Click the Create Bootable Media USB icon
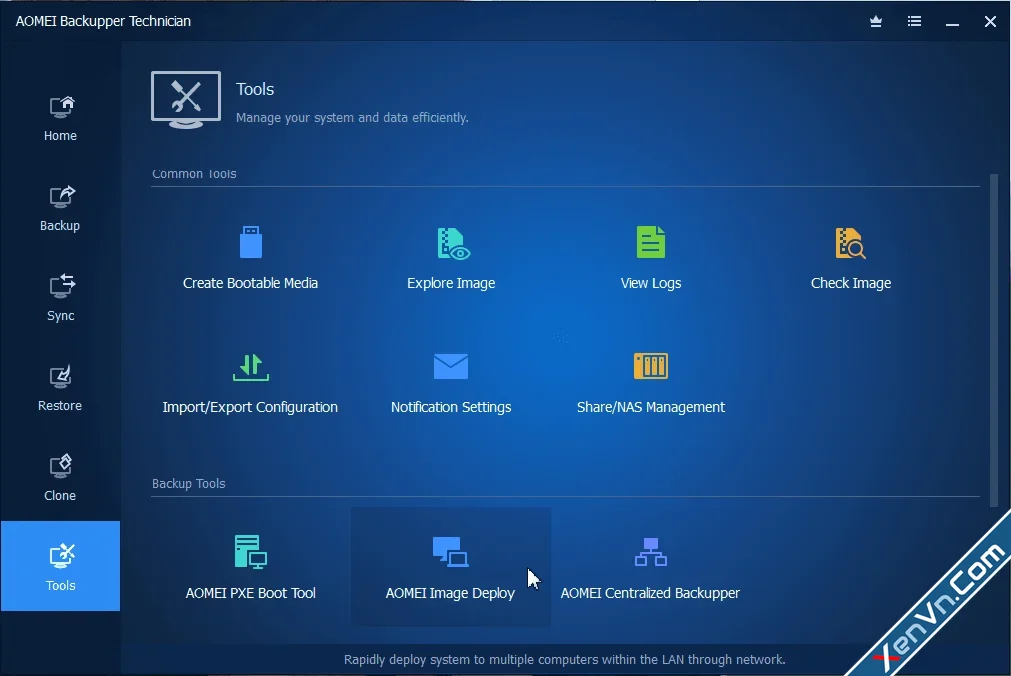 [251, 243]
